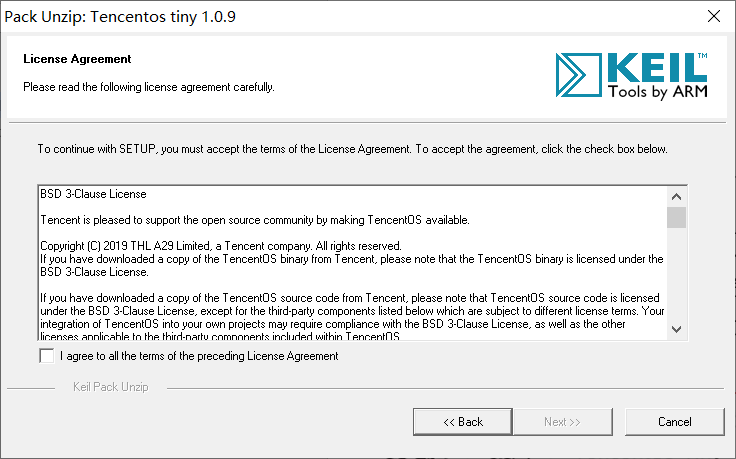Click the license scrollbar thumb

point(676,217)
